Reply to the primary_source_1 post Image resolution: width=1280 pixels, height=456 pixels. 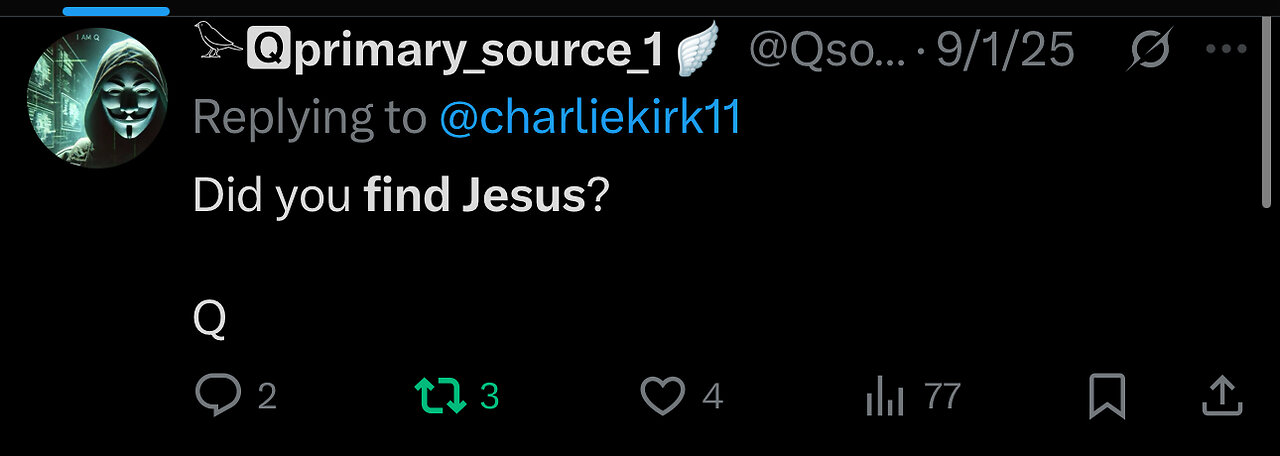click(219, 397)
